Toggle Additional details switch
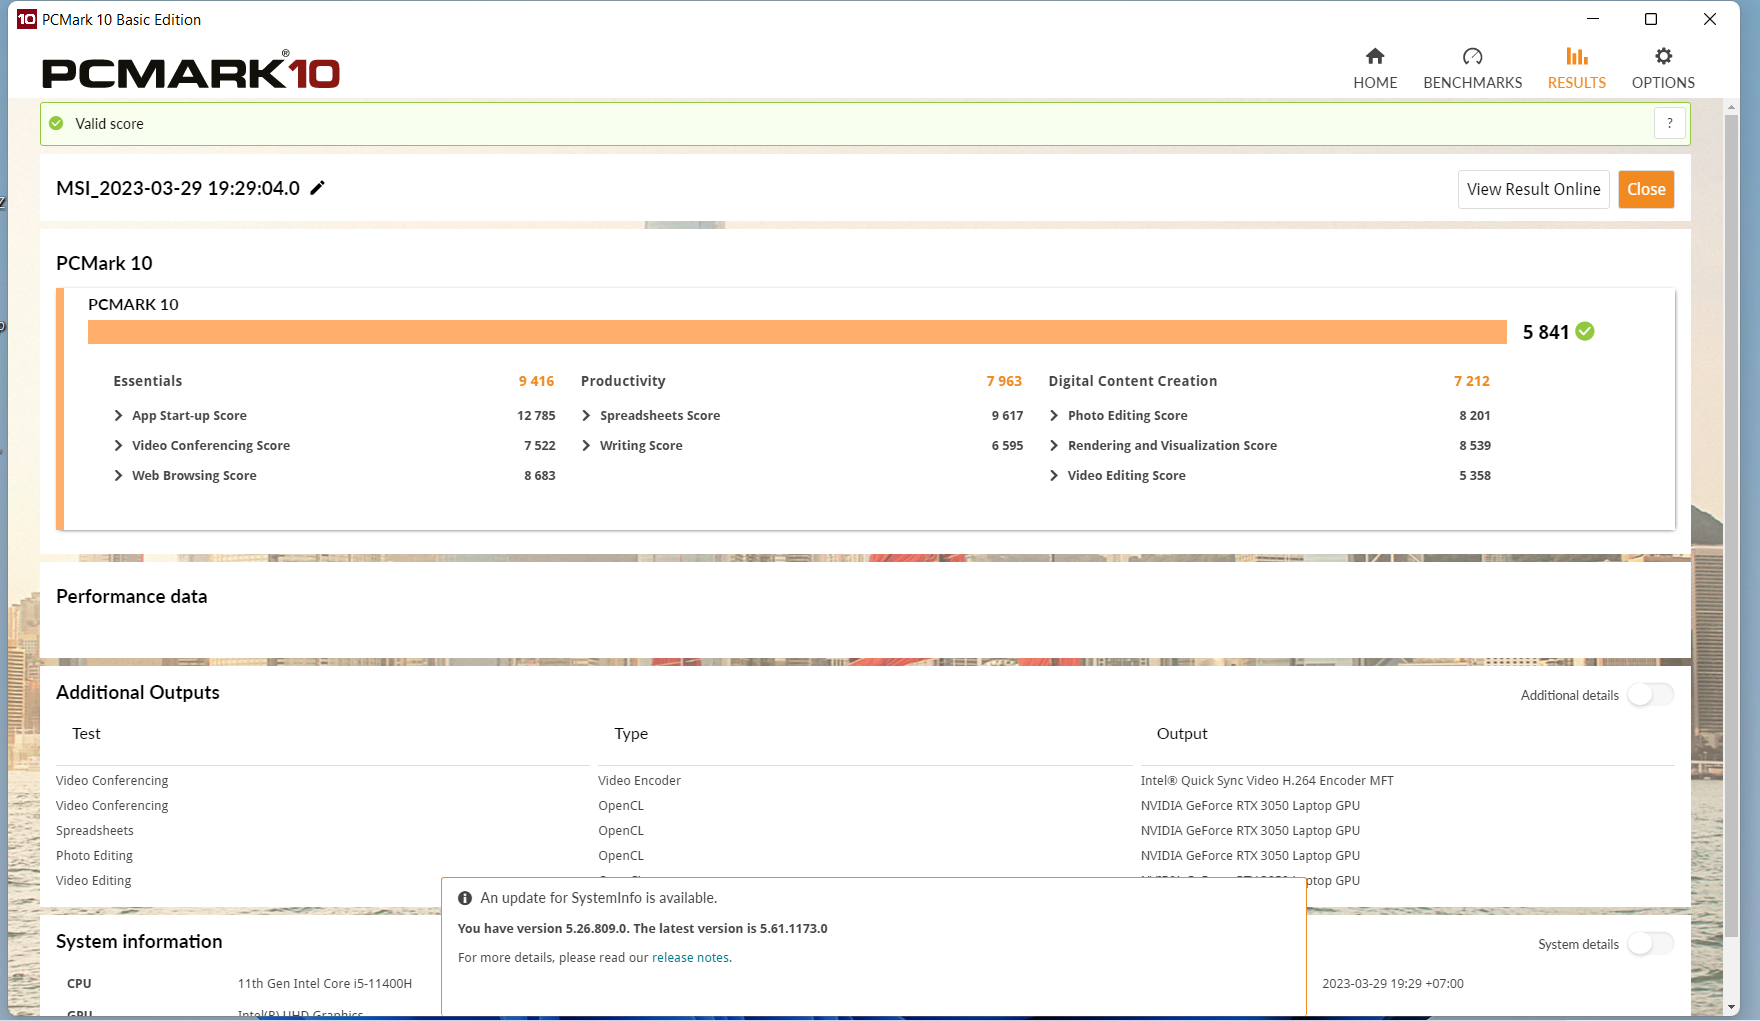 click(1650, 694)
